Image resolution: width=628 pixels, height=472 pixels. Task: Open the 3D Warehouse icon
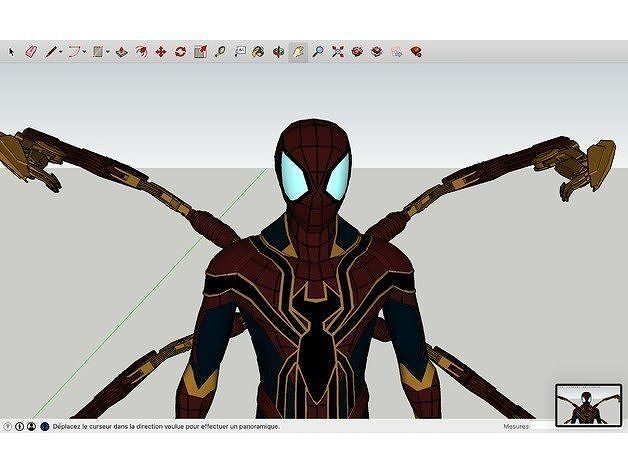click(357, 52)
